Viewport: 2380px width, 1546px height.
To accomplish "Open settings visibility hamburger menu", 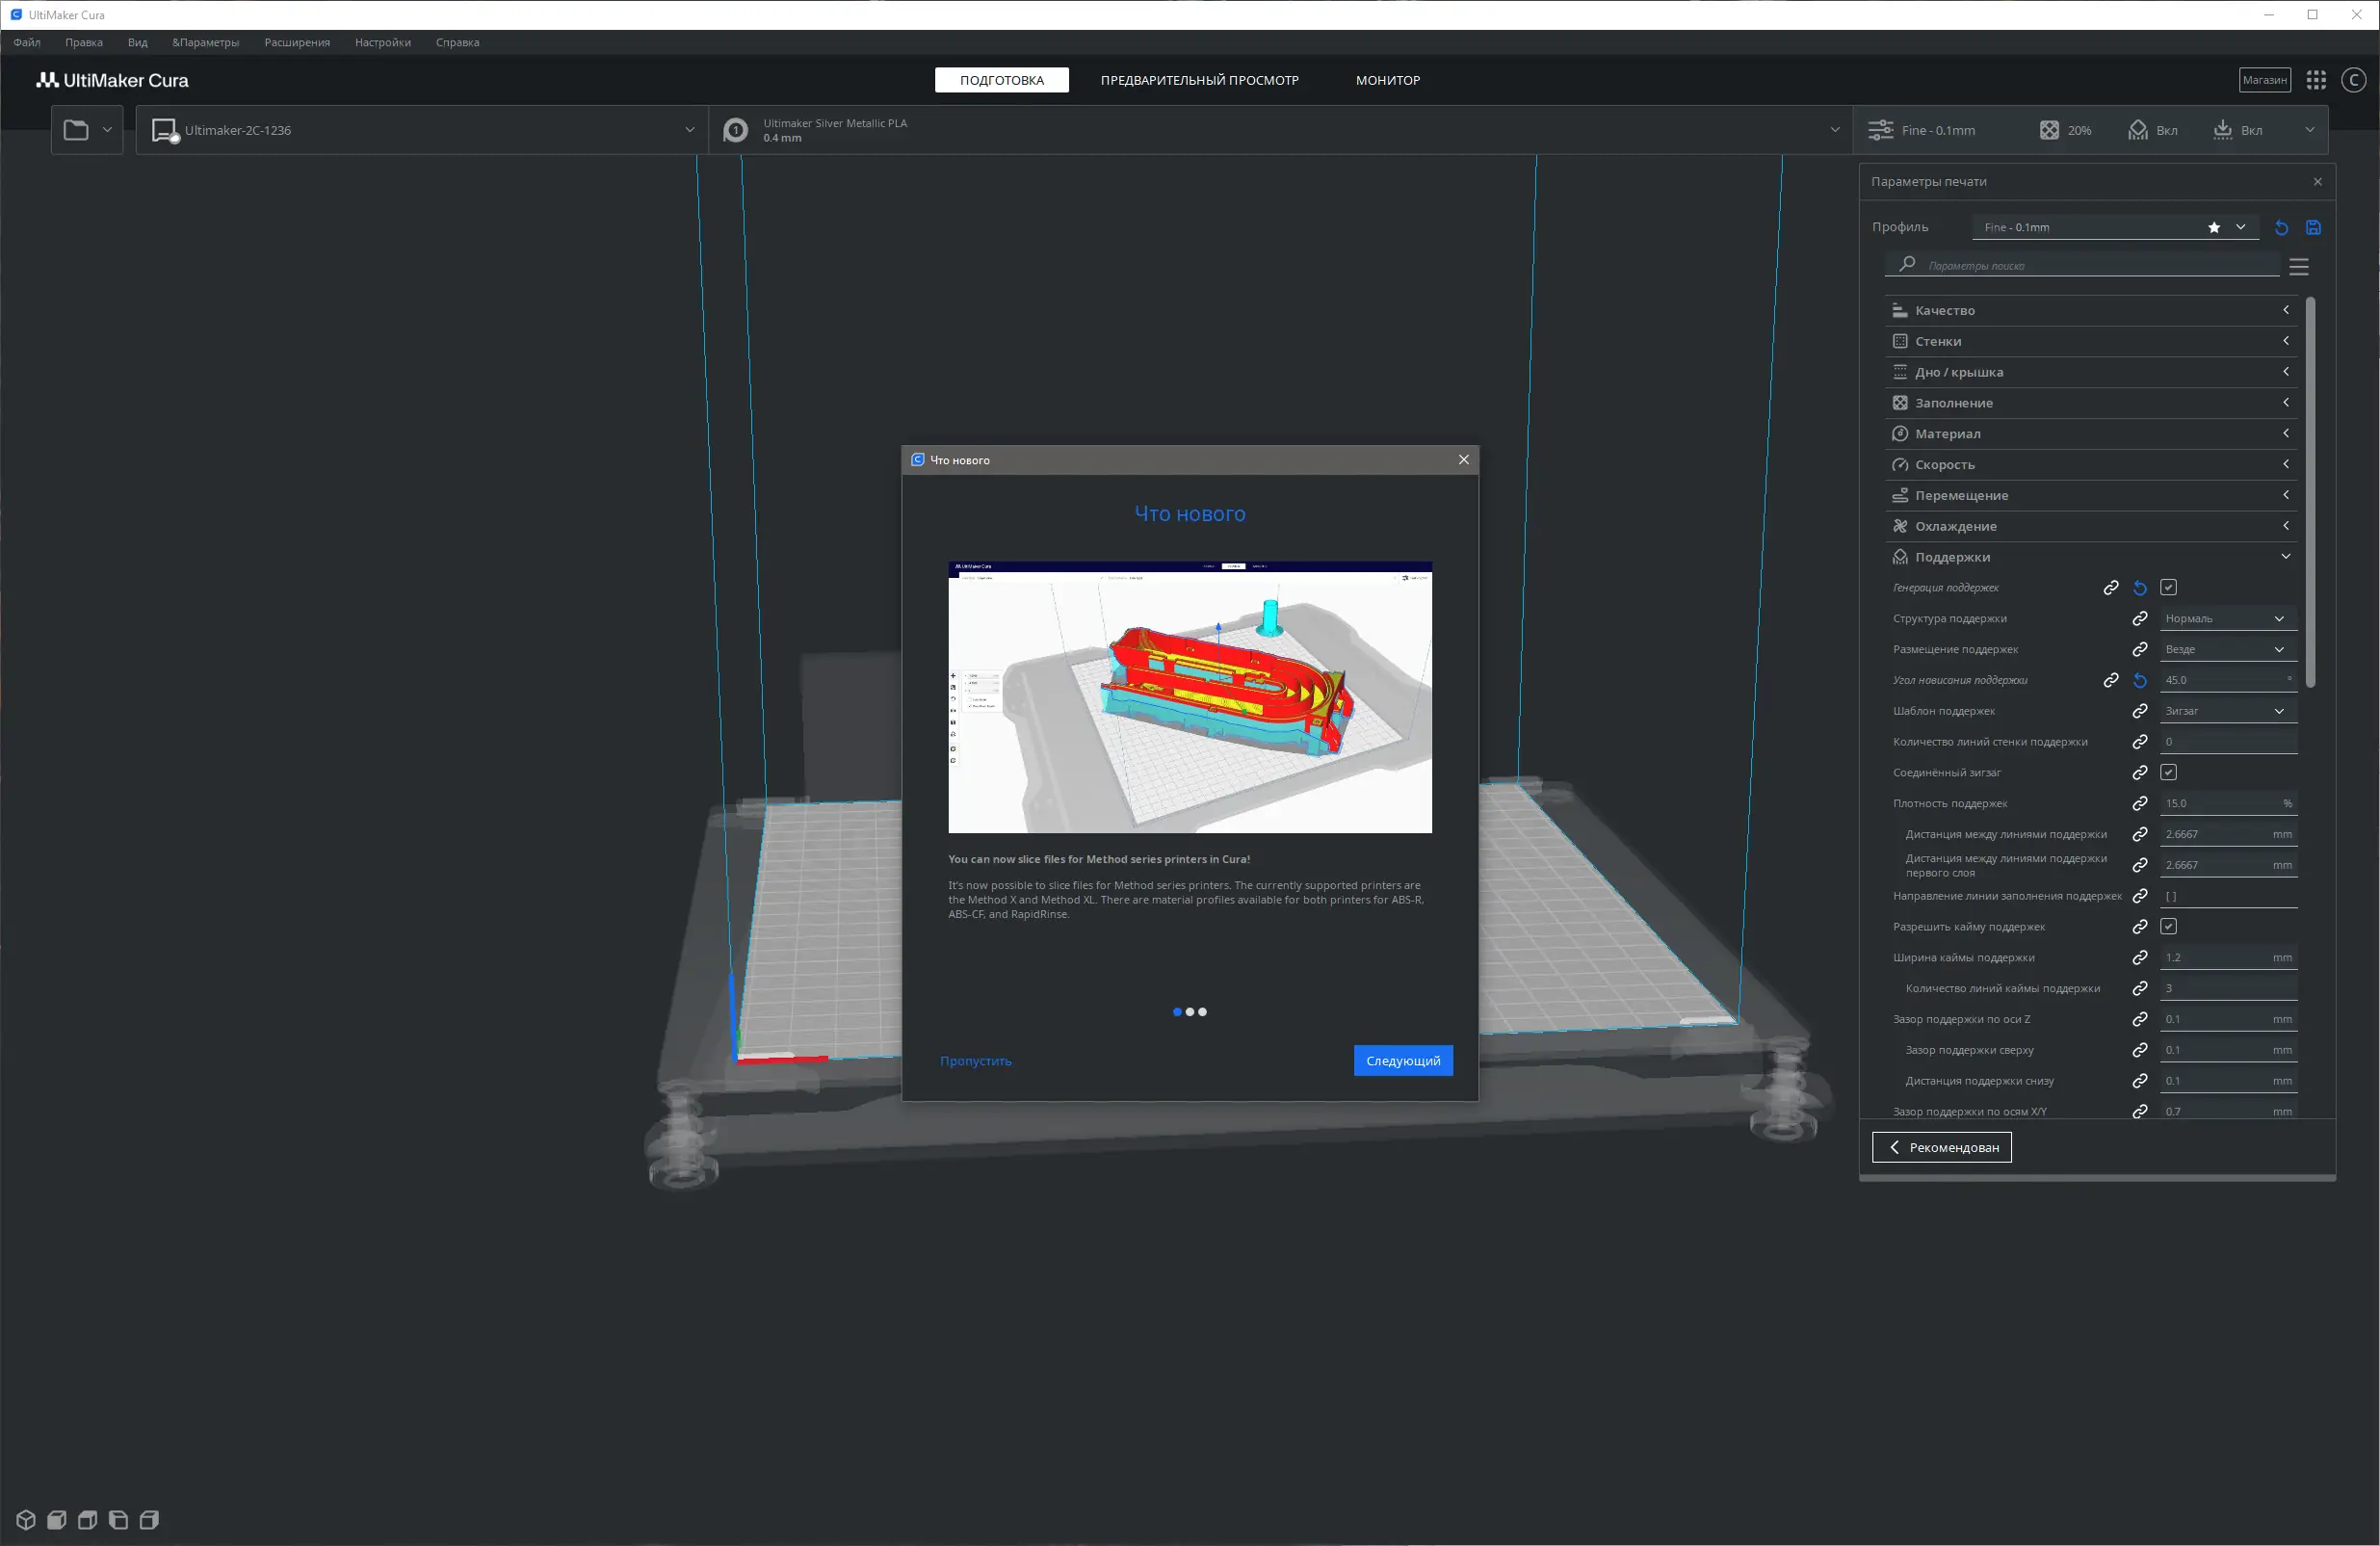I will pos(2298,267).
